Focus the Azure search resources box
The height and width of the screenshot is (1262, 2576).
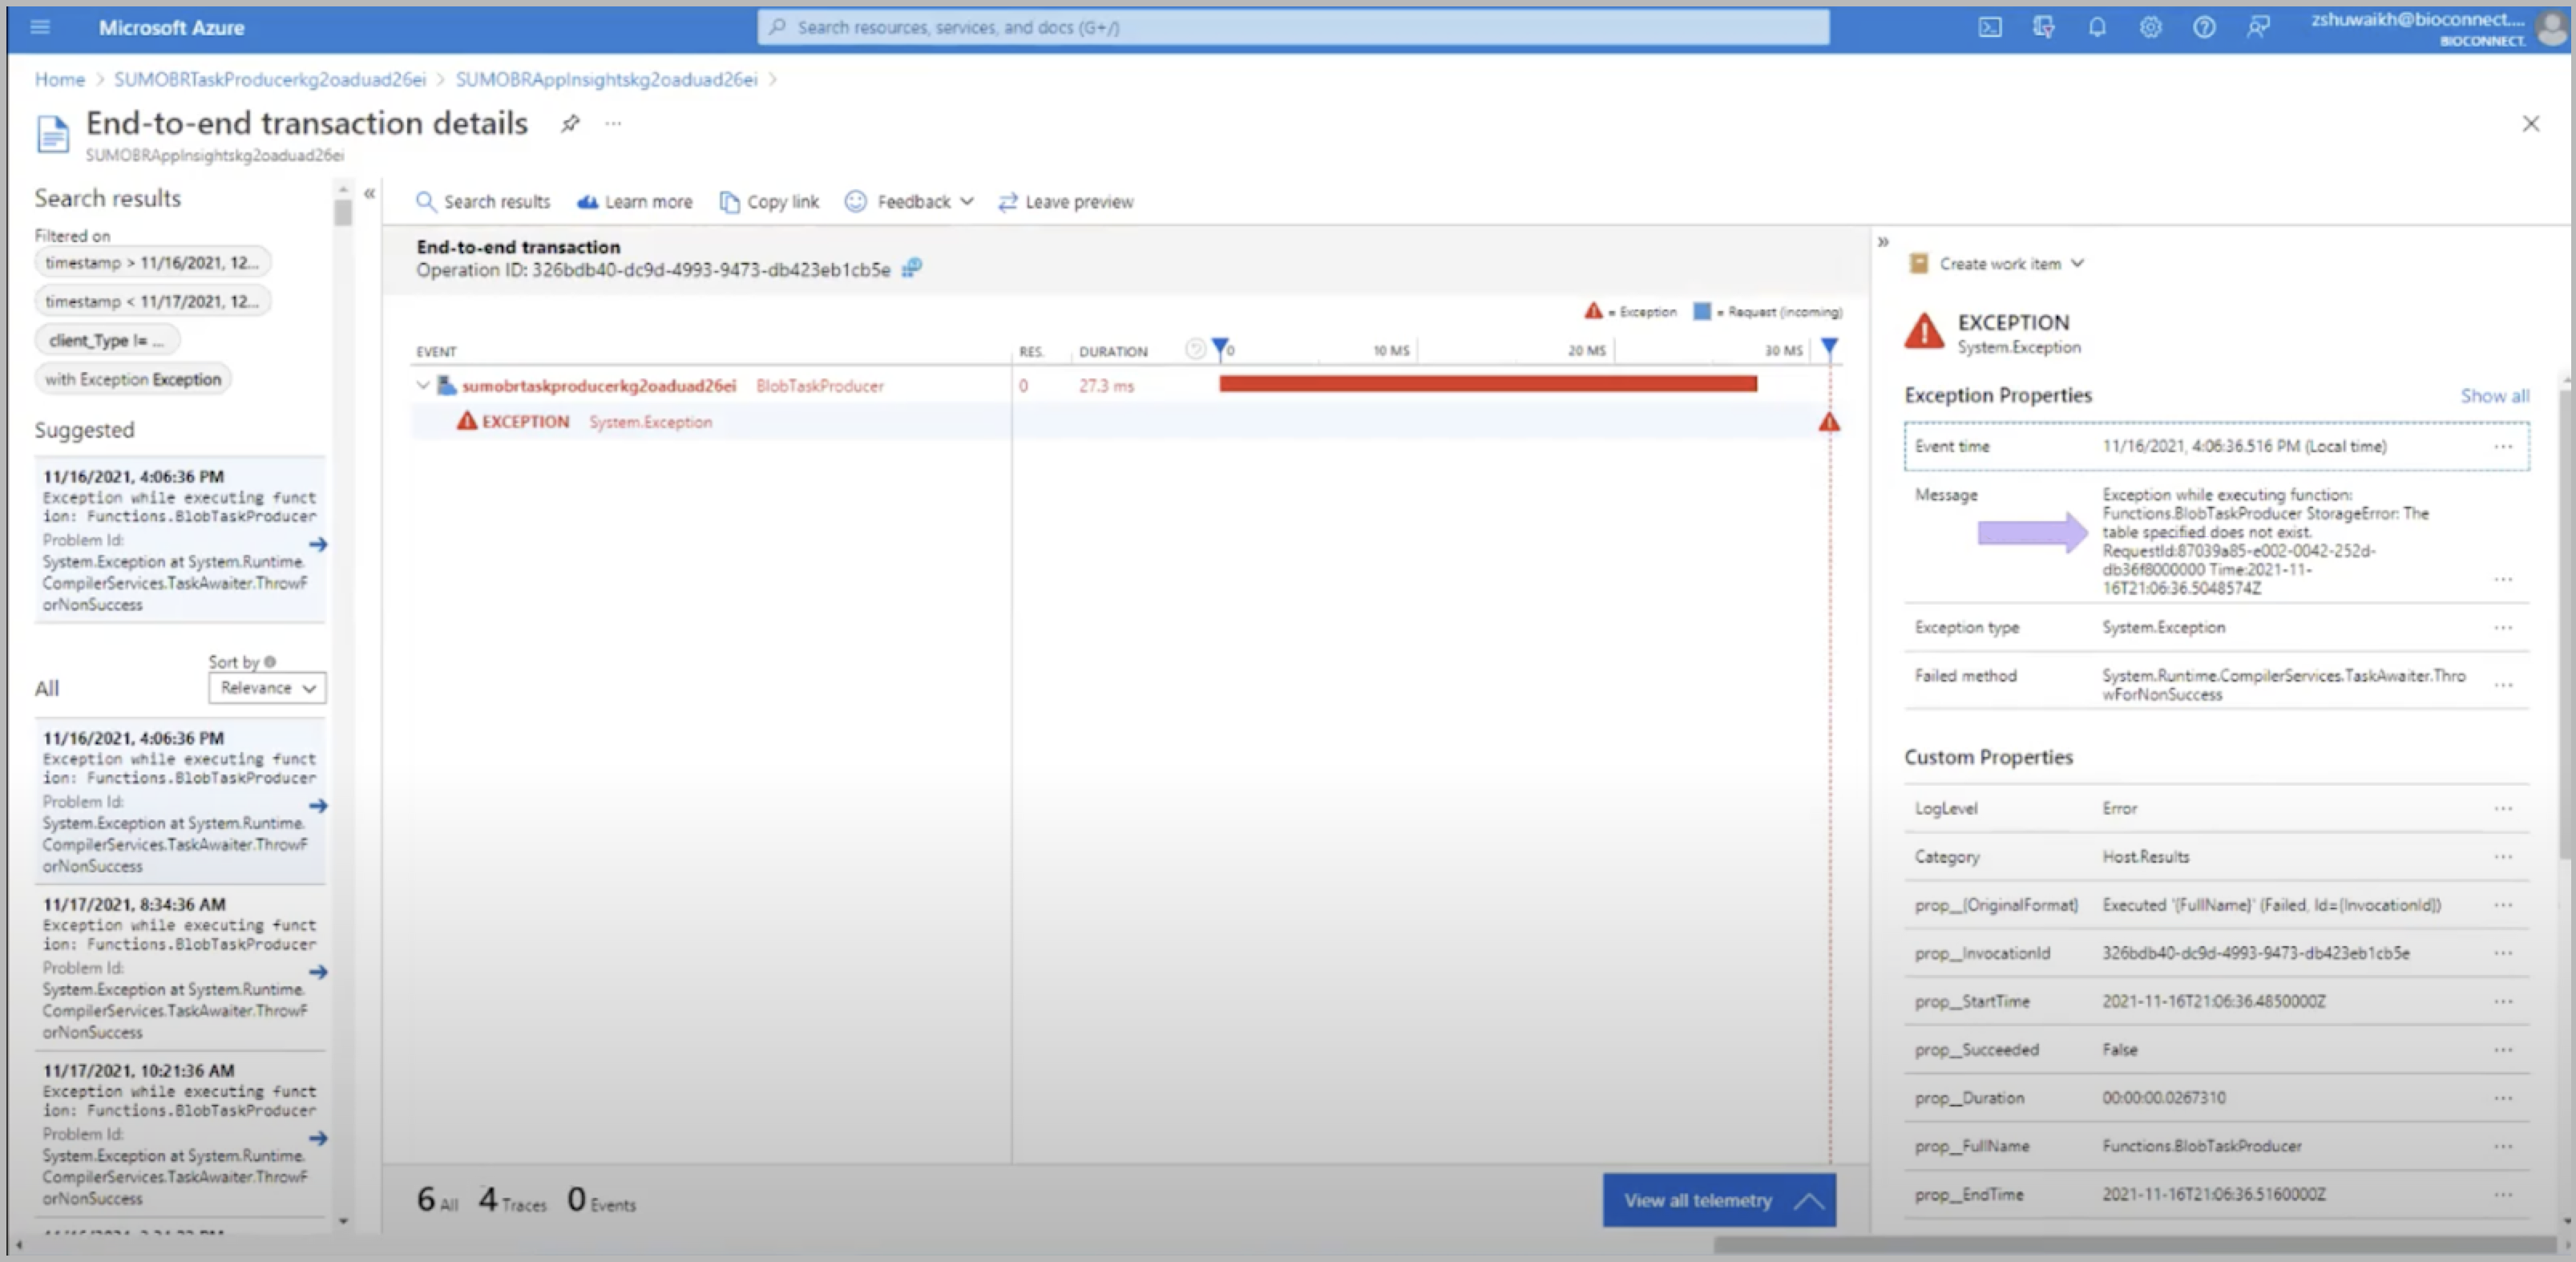click(1292, 27)
